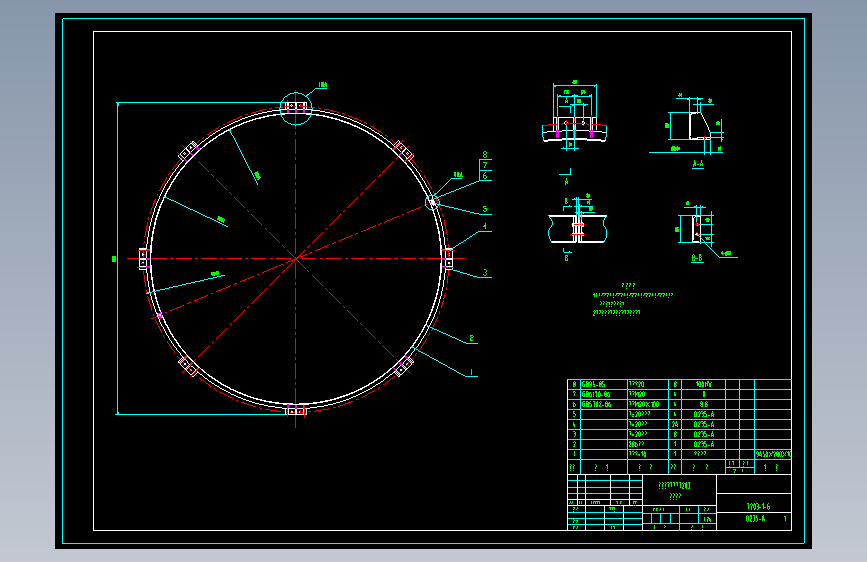Select part balloon number 3
Screen dimensions: 867x562
pos(485,273)
